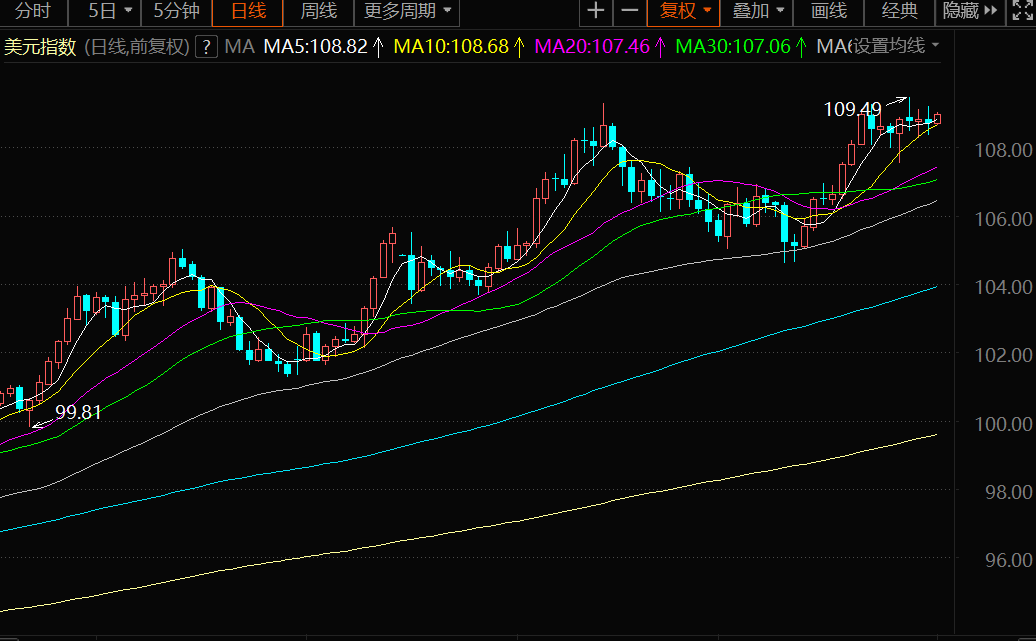Open the 5日 period dropdown
Image resolution: width=1036 pixels, height=641 pixels.
pos(109,12)
